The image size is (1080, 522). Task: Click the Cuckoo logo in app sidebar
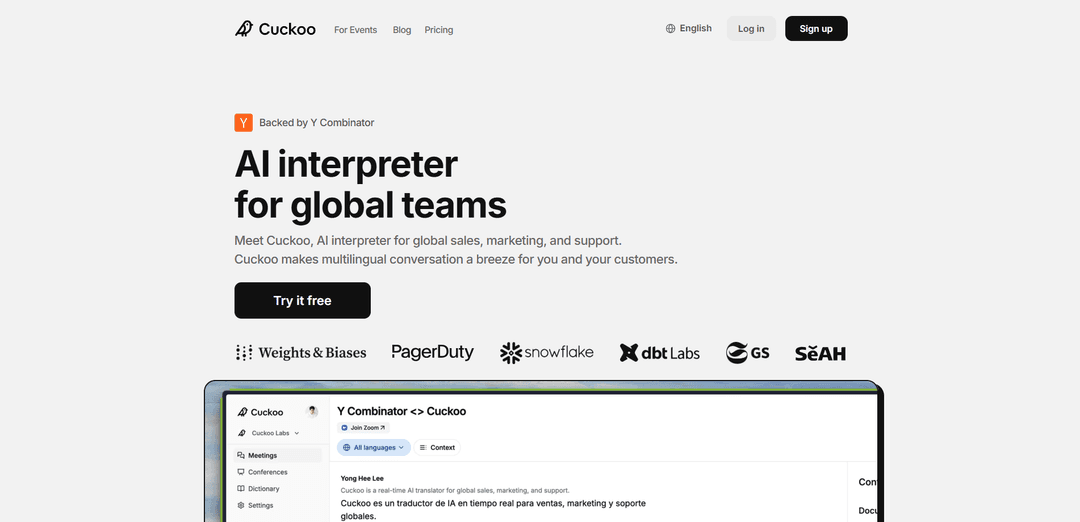(260, 412)
